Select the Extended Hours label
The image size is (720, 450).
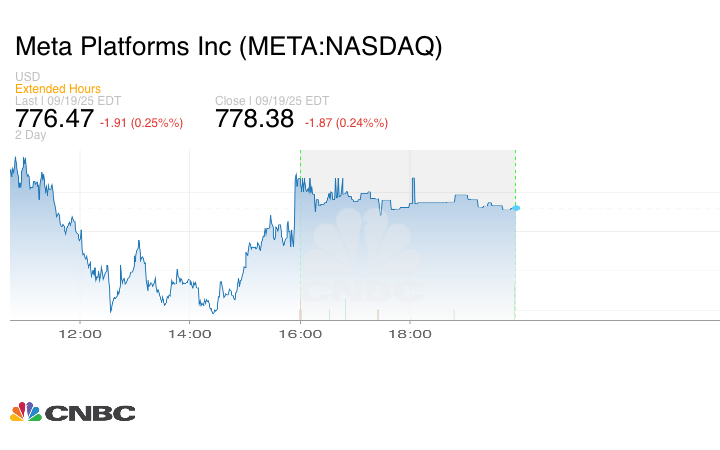coord(58,89)
